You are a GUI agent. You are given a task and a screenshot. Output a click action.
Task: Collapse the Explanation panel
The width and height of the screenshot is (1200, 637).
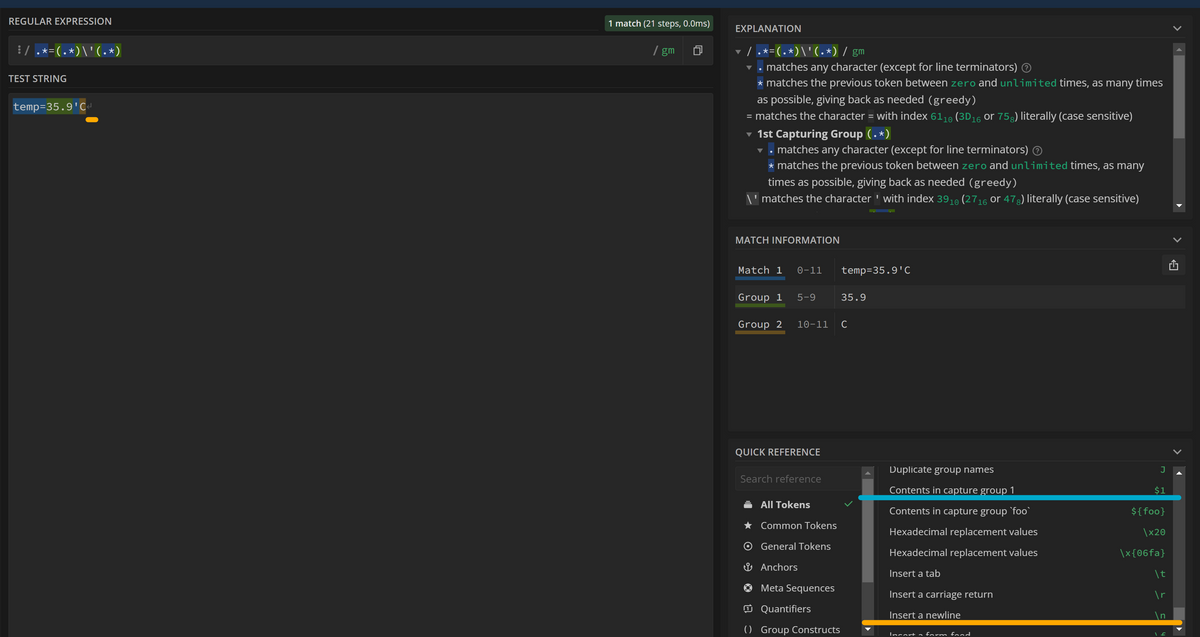[x=1177, y=28]
